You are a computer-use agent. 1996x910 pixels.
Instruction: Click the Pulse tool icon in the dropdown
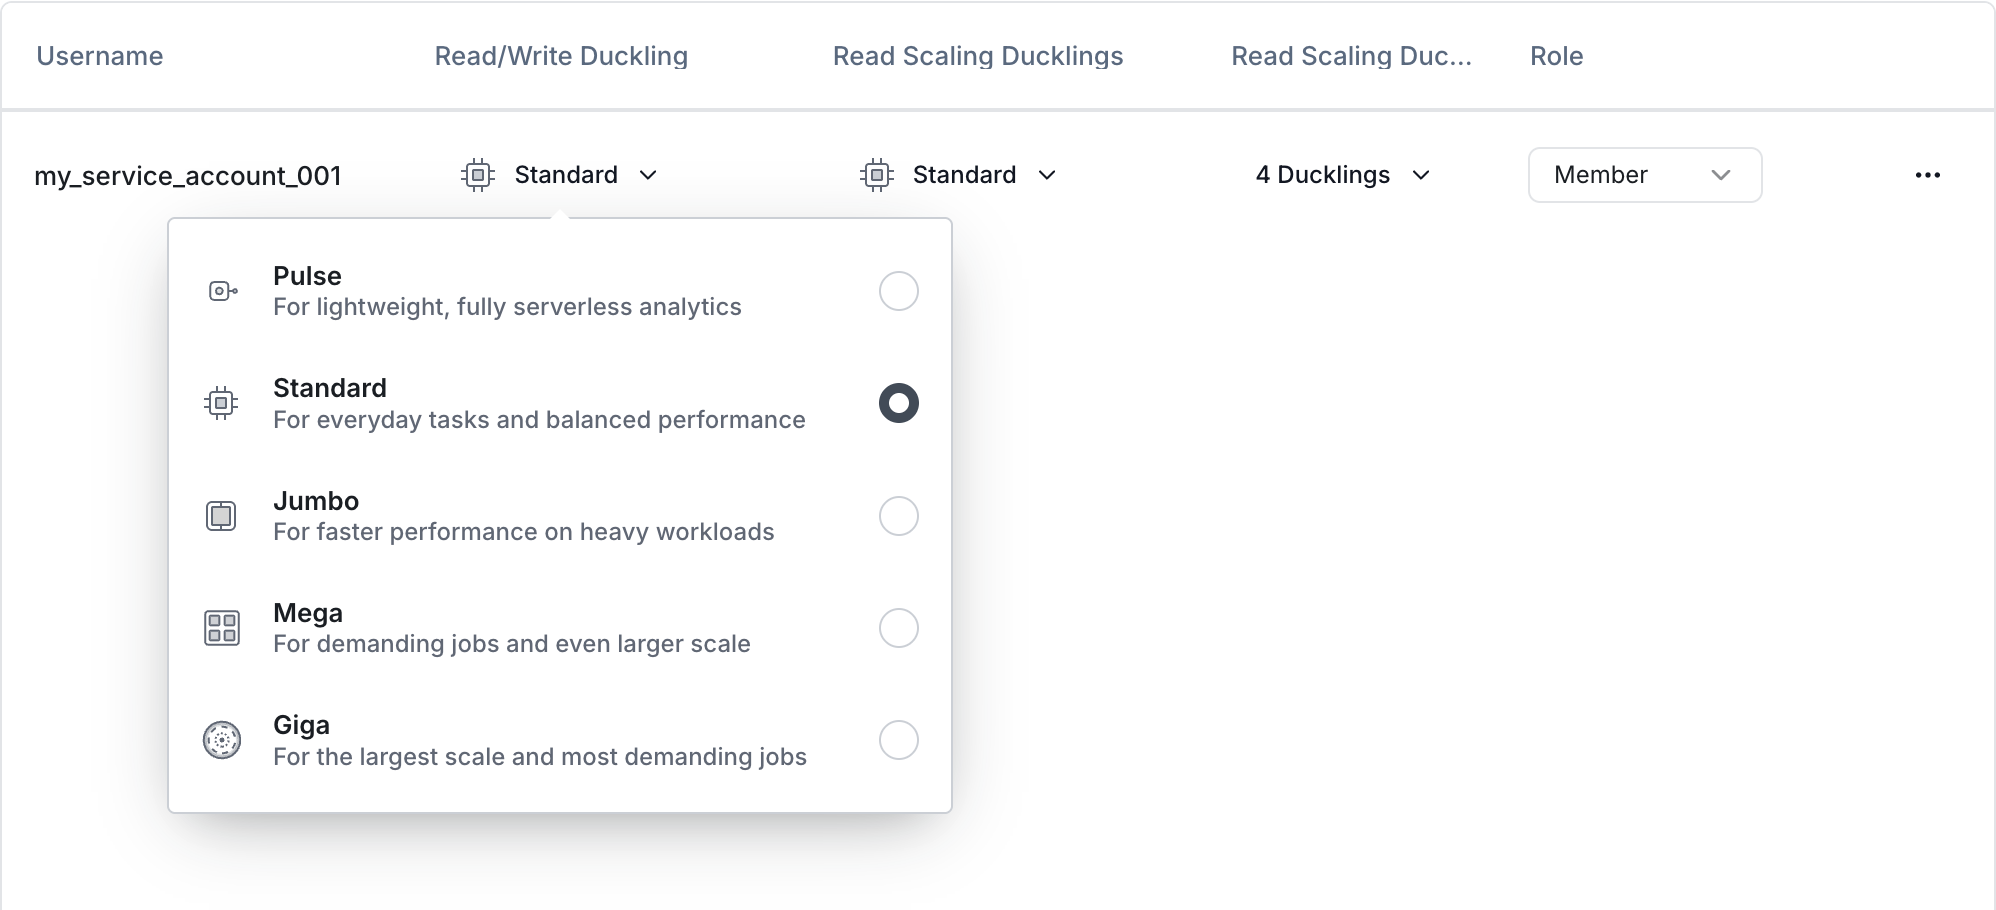(221, 290)
